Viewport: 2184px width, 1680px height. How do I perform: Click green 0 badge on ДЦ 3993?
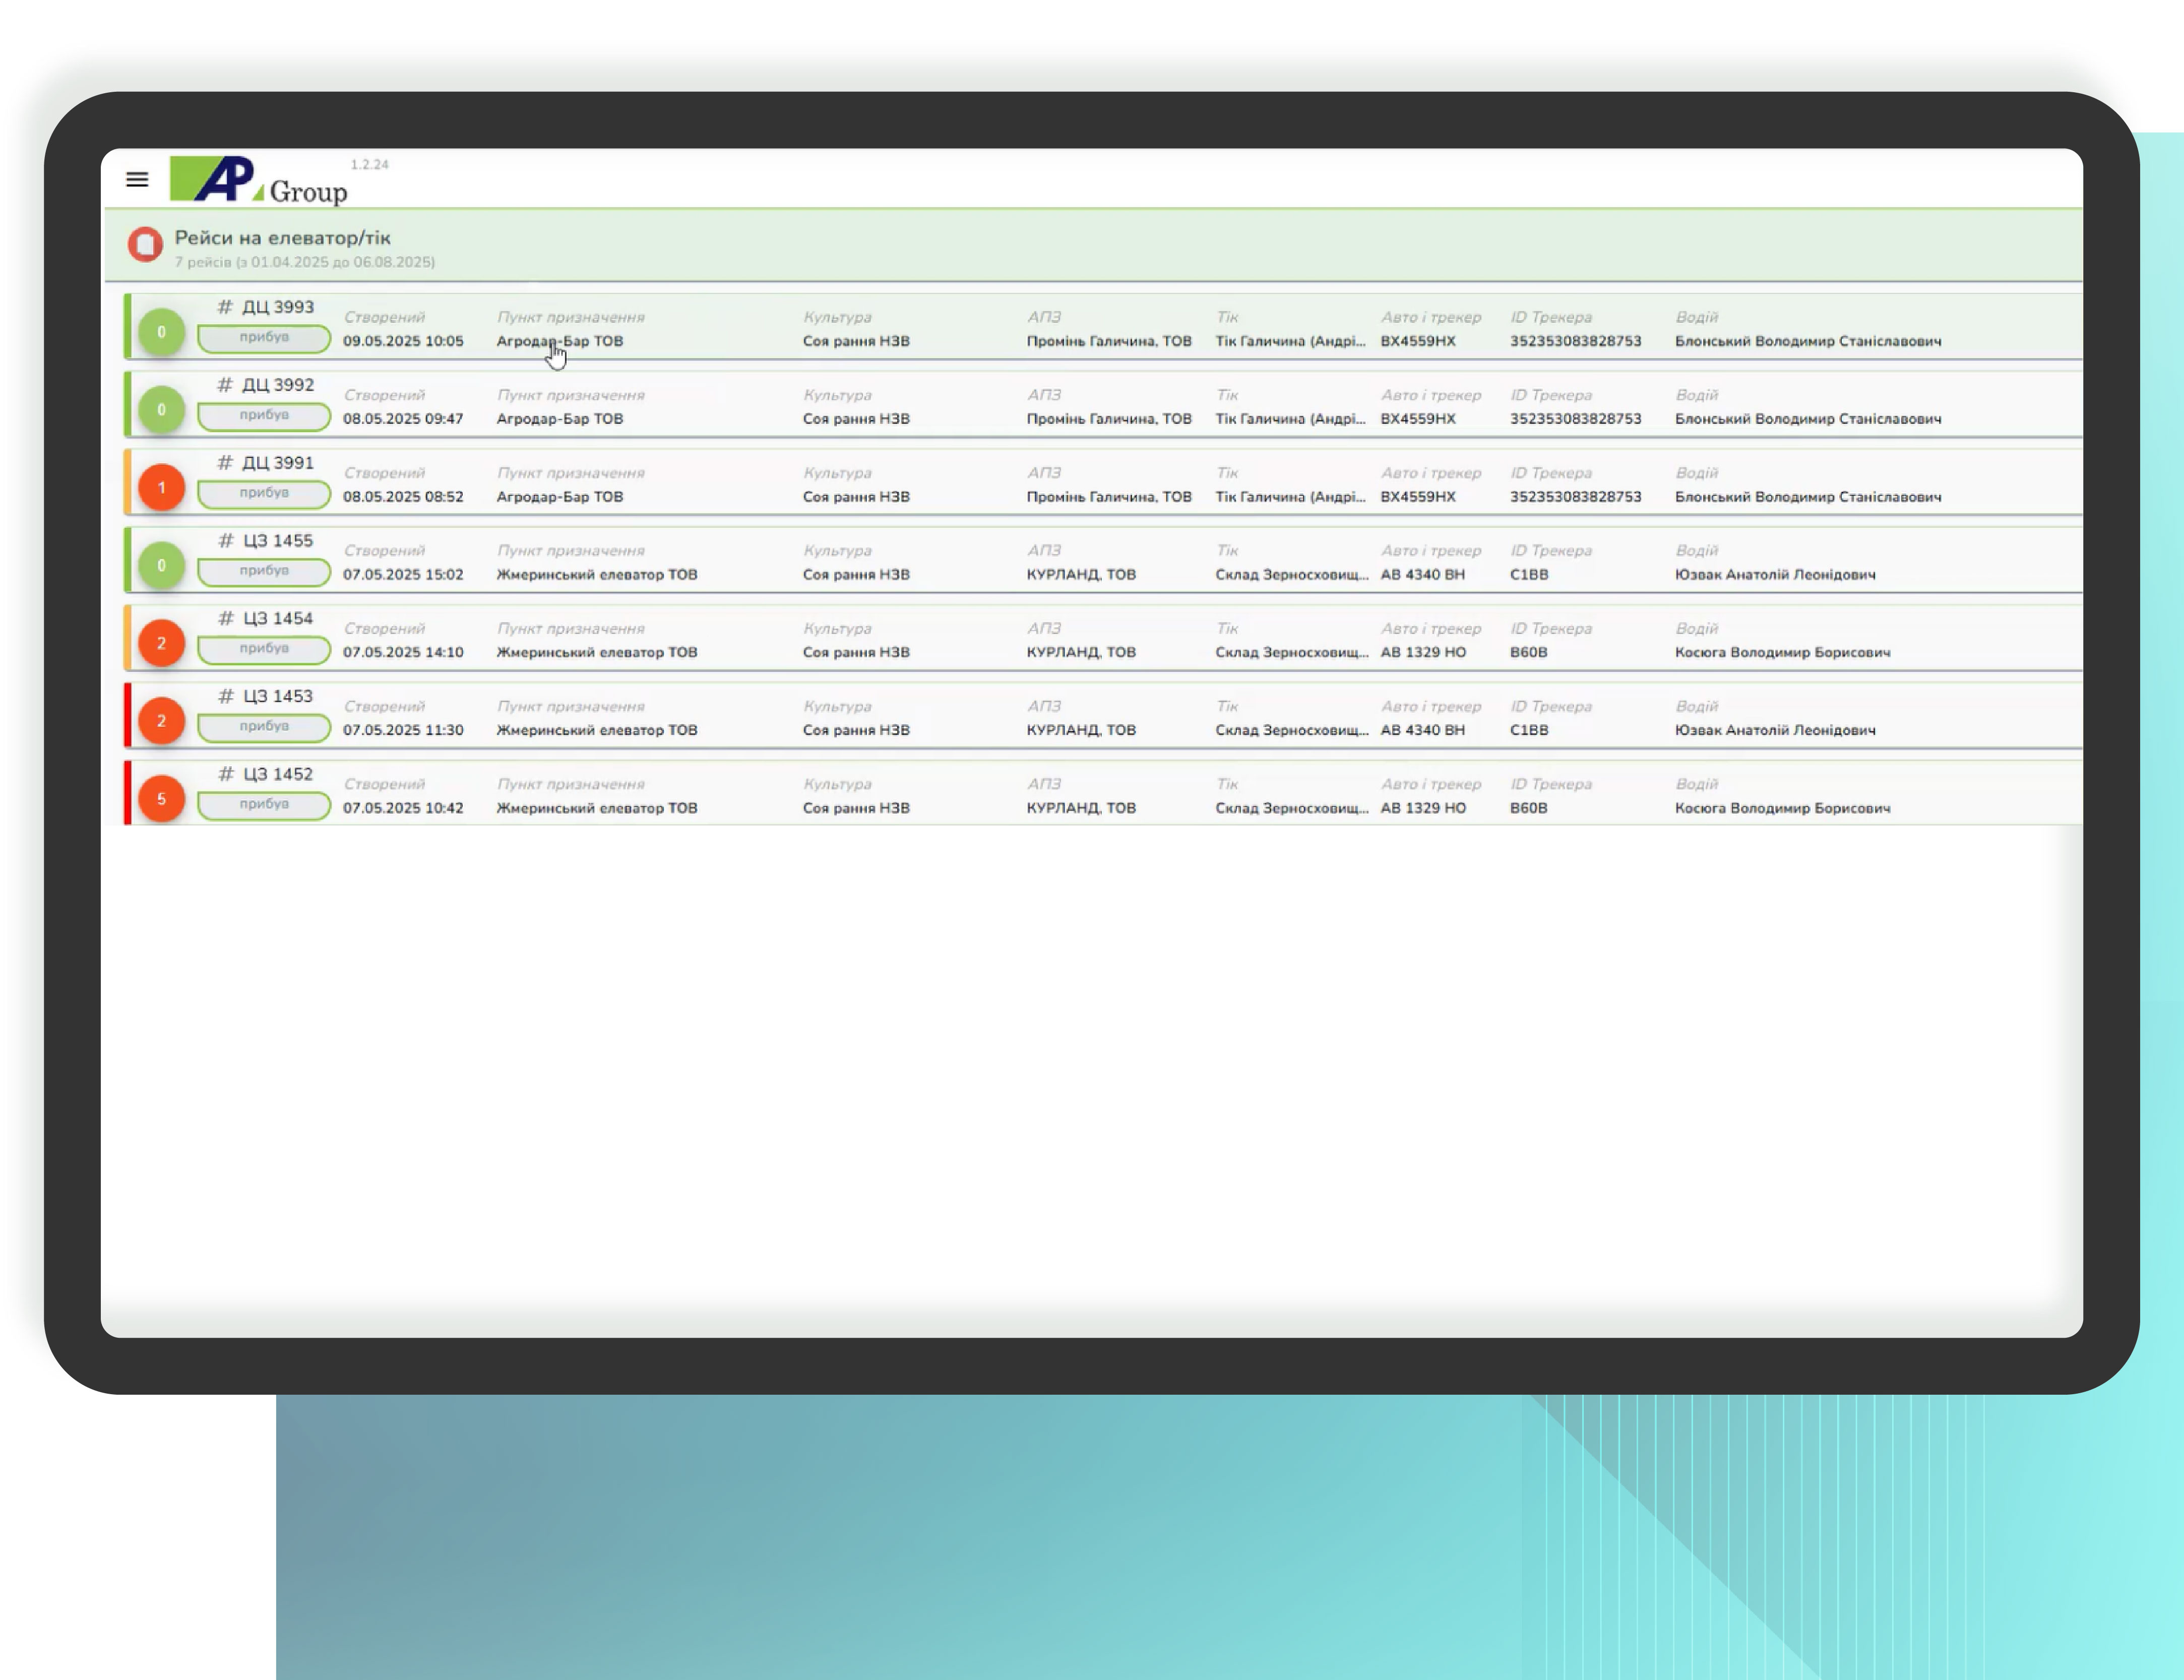point(161,332)
